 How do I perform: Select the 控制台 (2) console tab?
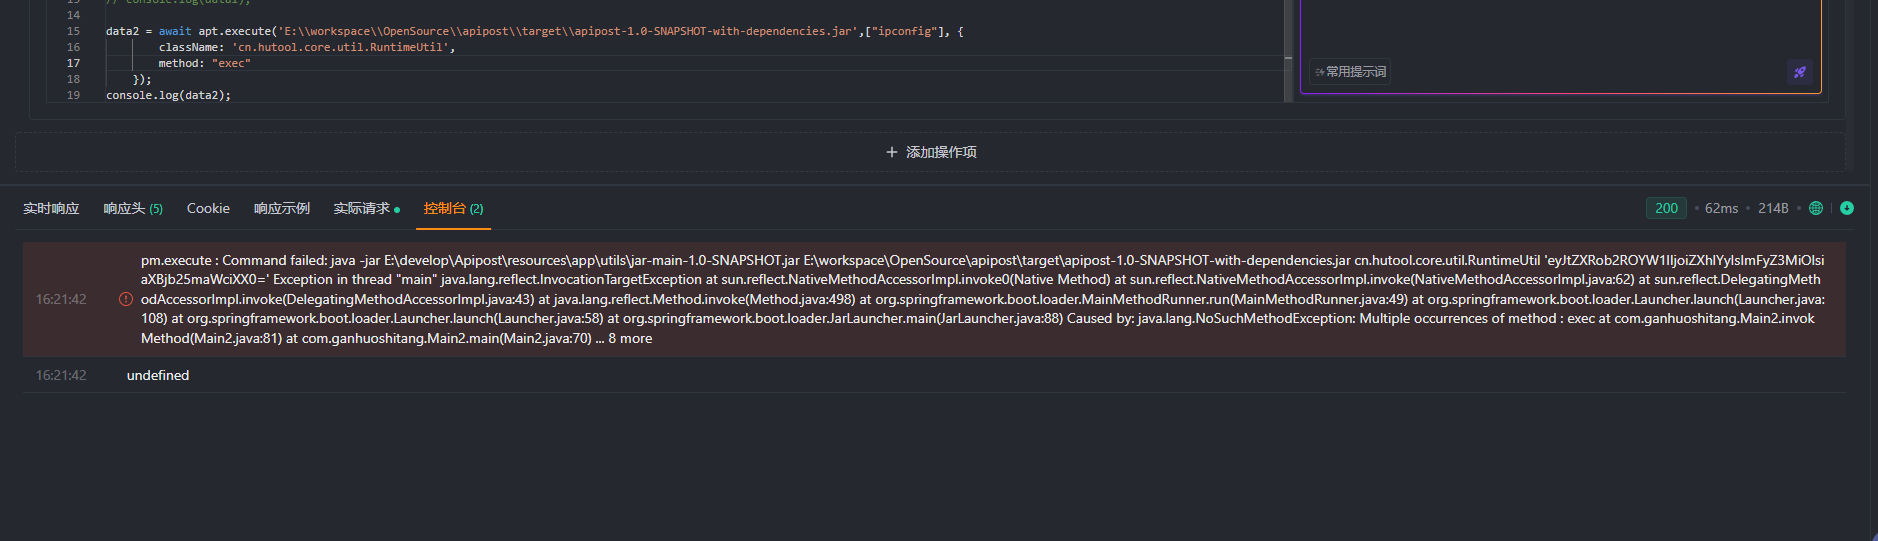453,208
